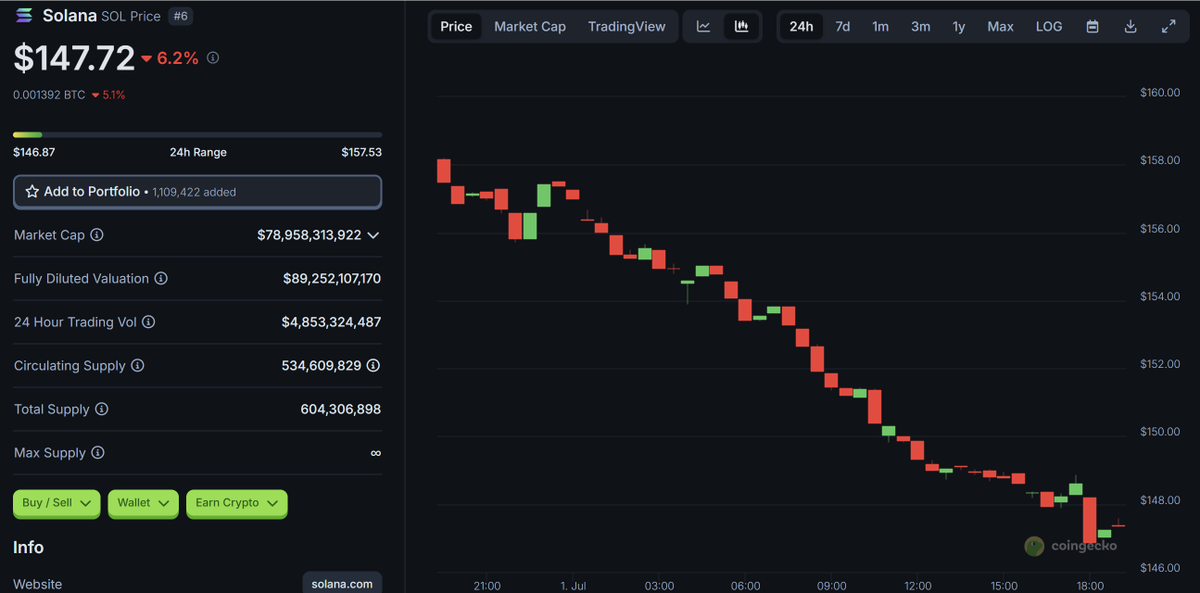Click Total Supply info icon
Screen dimensions: 1200x593
[102, 410]
